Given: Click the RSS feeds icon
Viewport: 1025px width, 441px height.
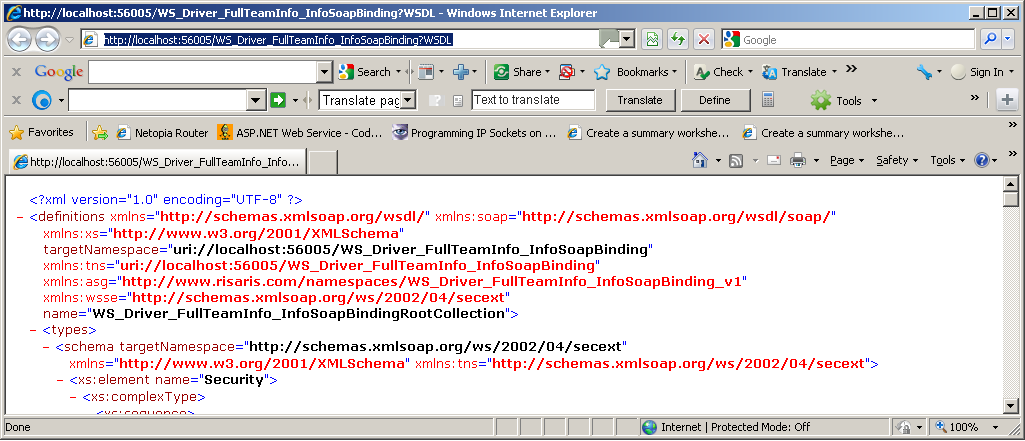Looking at the screenshot, I should coord(736,161).
